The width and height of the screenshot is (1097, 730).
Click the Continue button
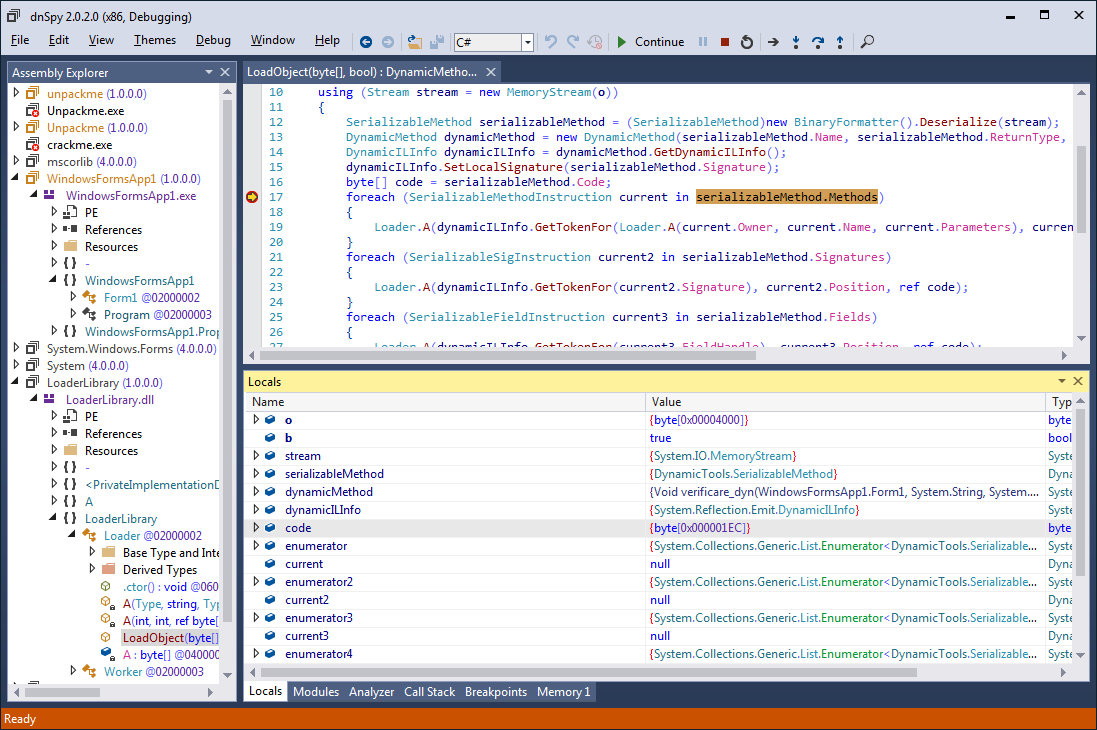pos(650,42)
